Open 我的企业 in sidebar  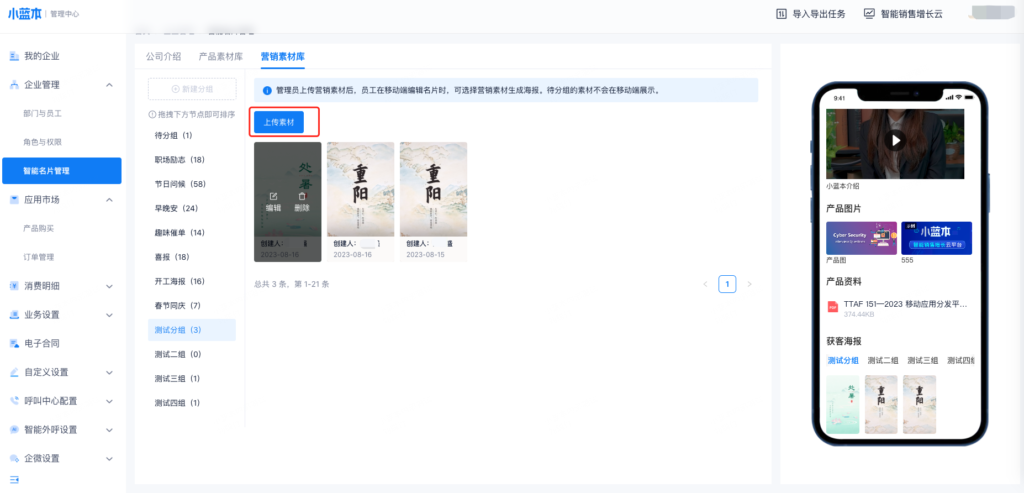click(x=41, y=56)
